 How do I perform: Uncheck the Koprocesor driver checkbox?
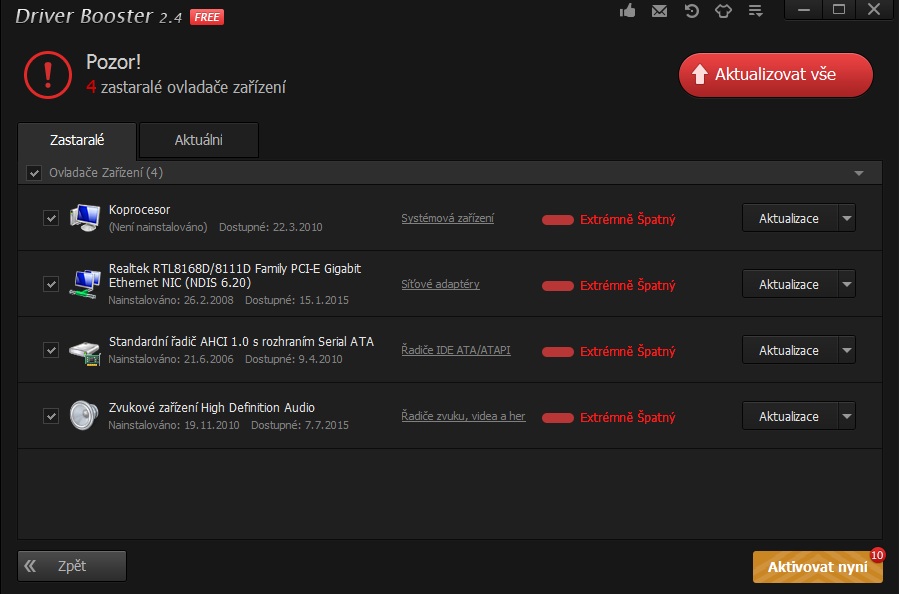pyautogui.click(x=51, y=218)
